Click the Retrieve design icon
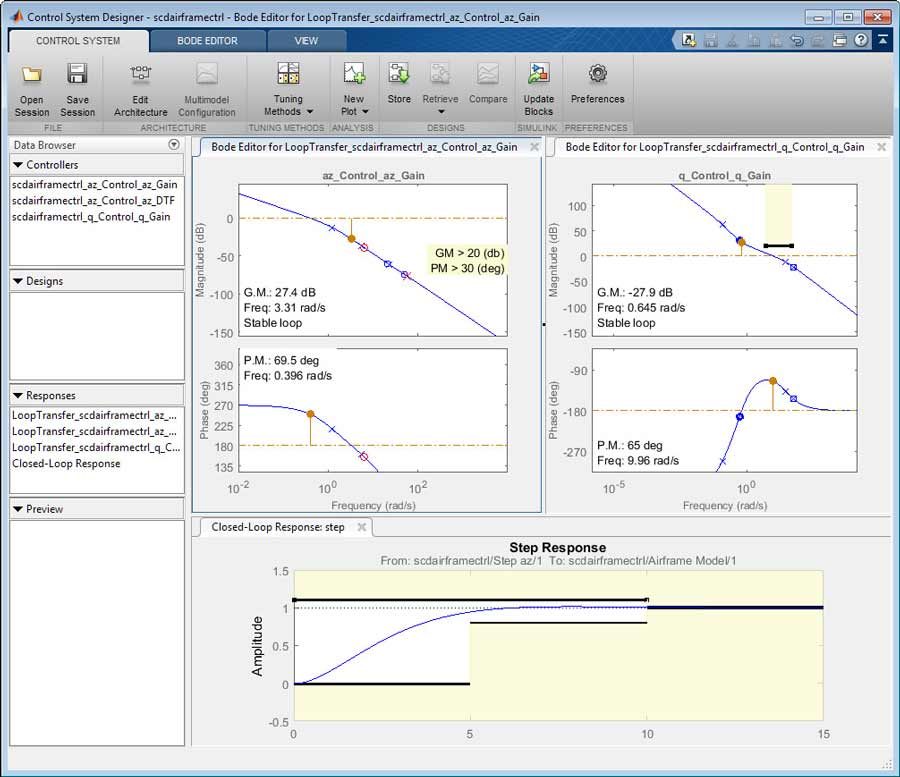 click(440, 73)
